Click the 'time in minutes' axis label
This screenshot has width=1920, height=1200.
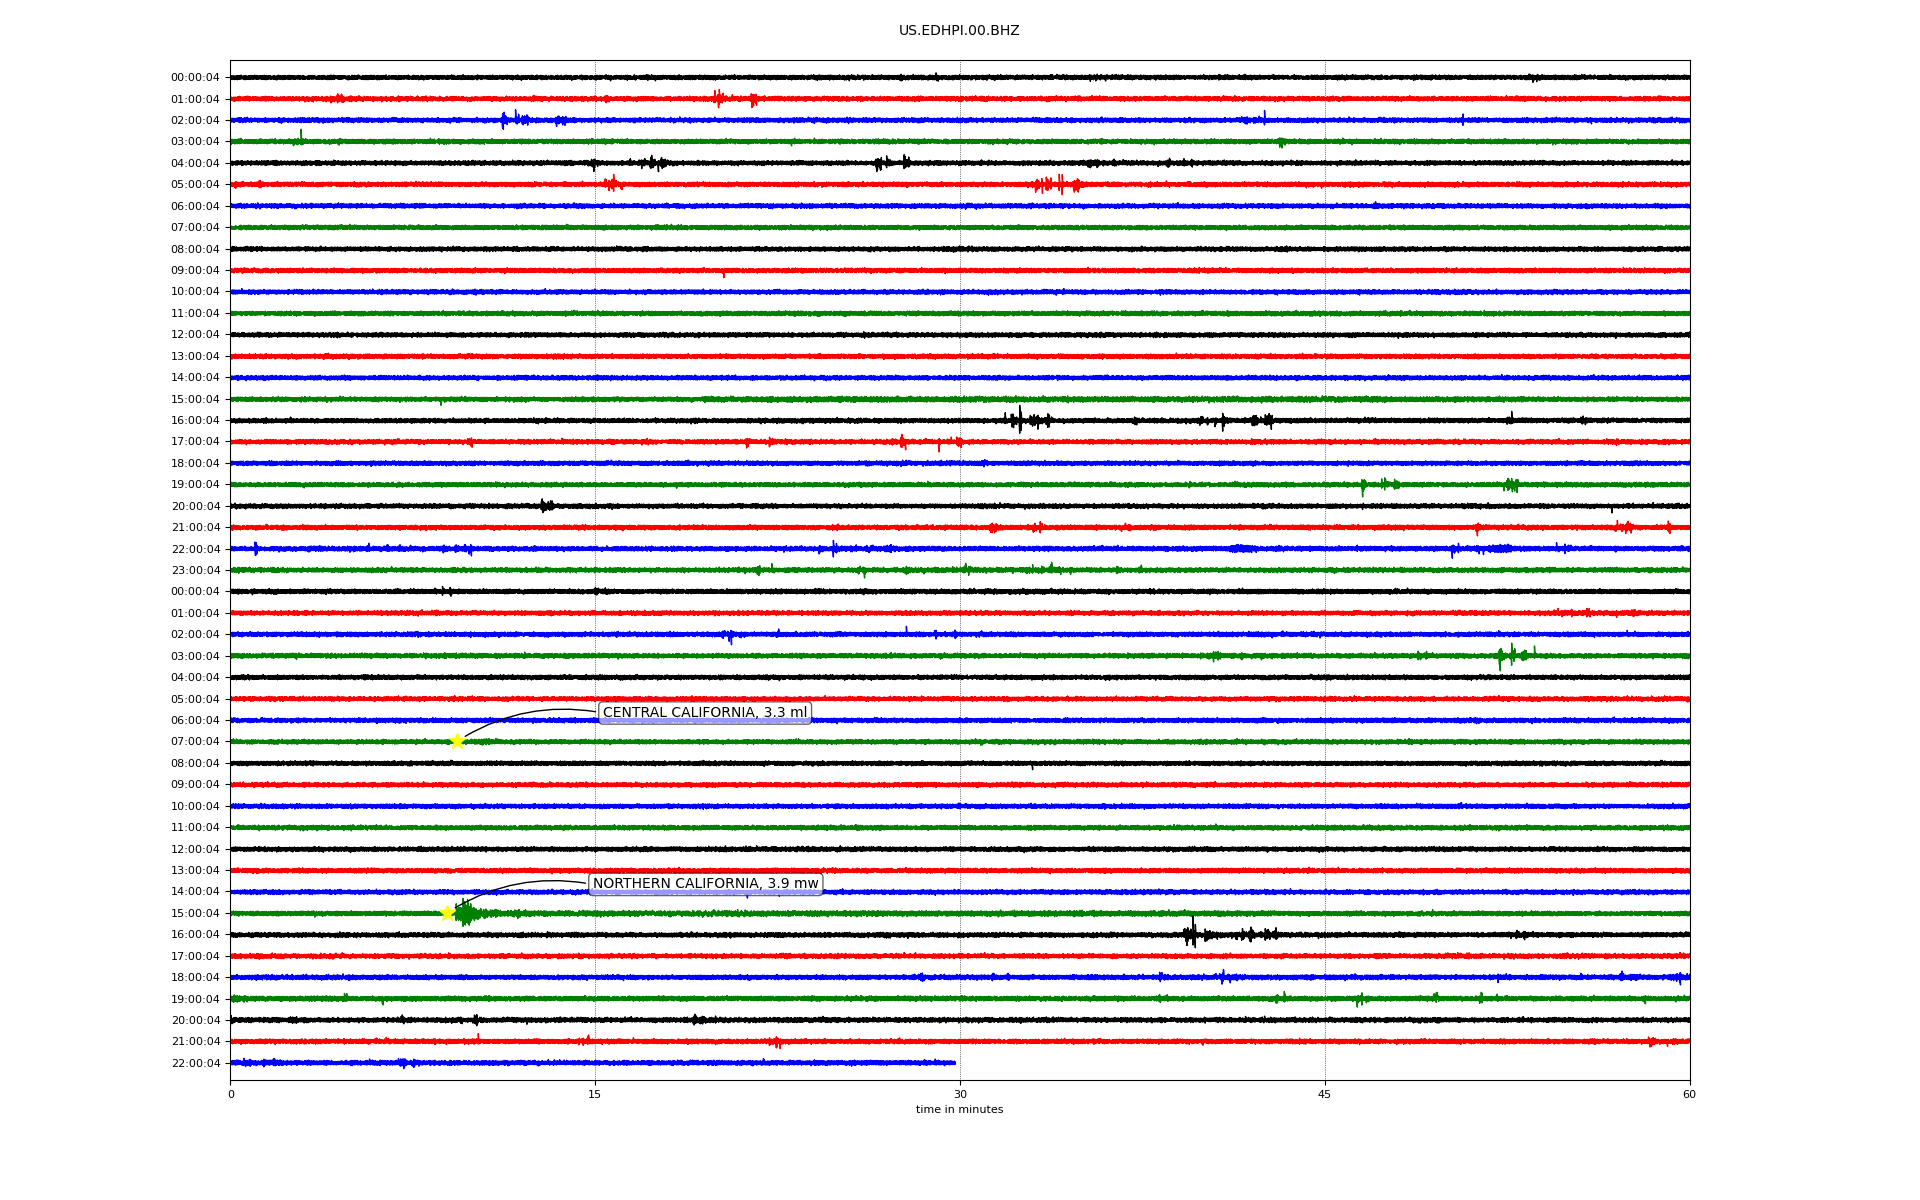(958, 1109)
